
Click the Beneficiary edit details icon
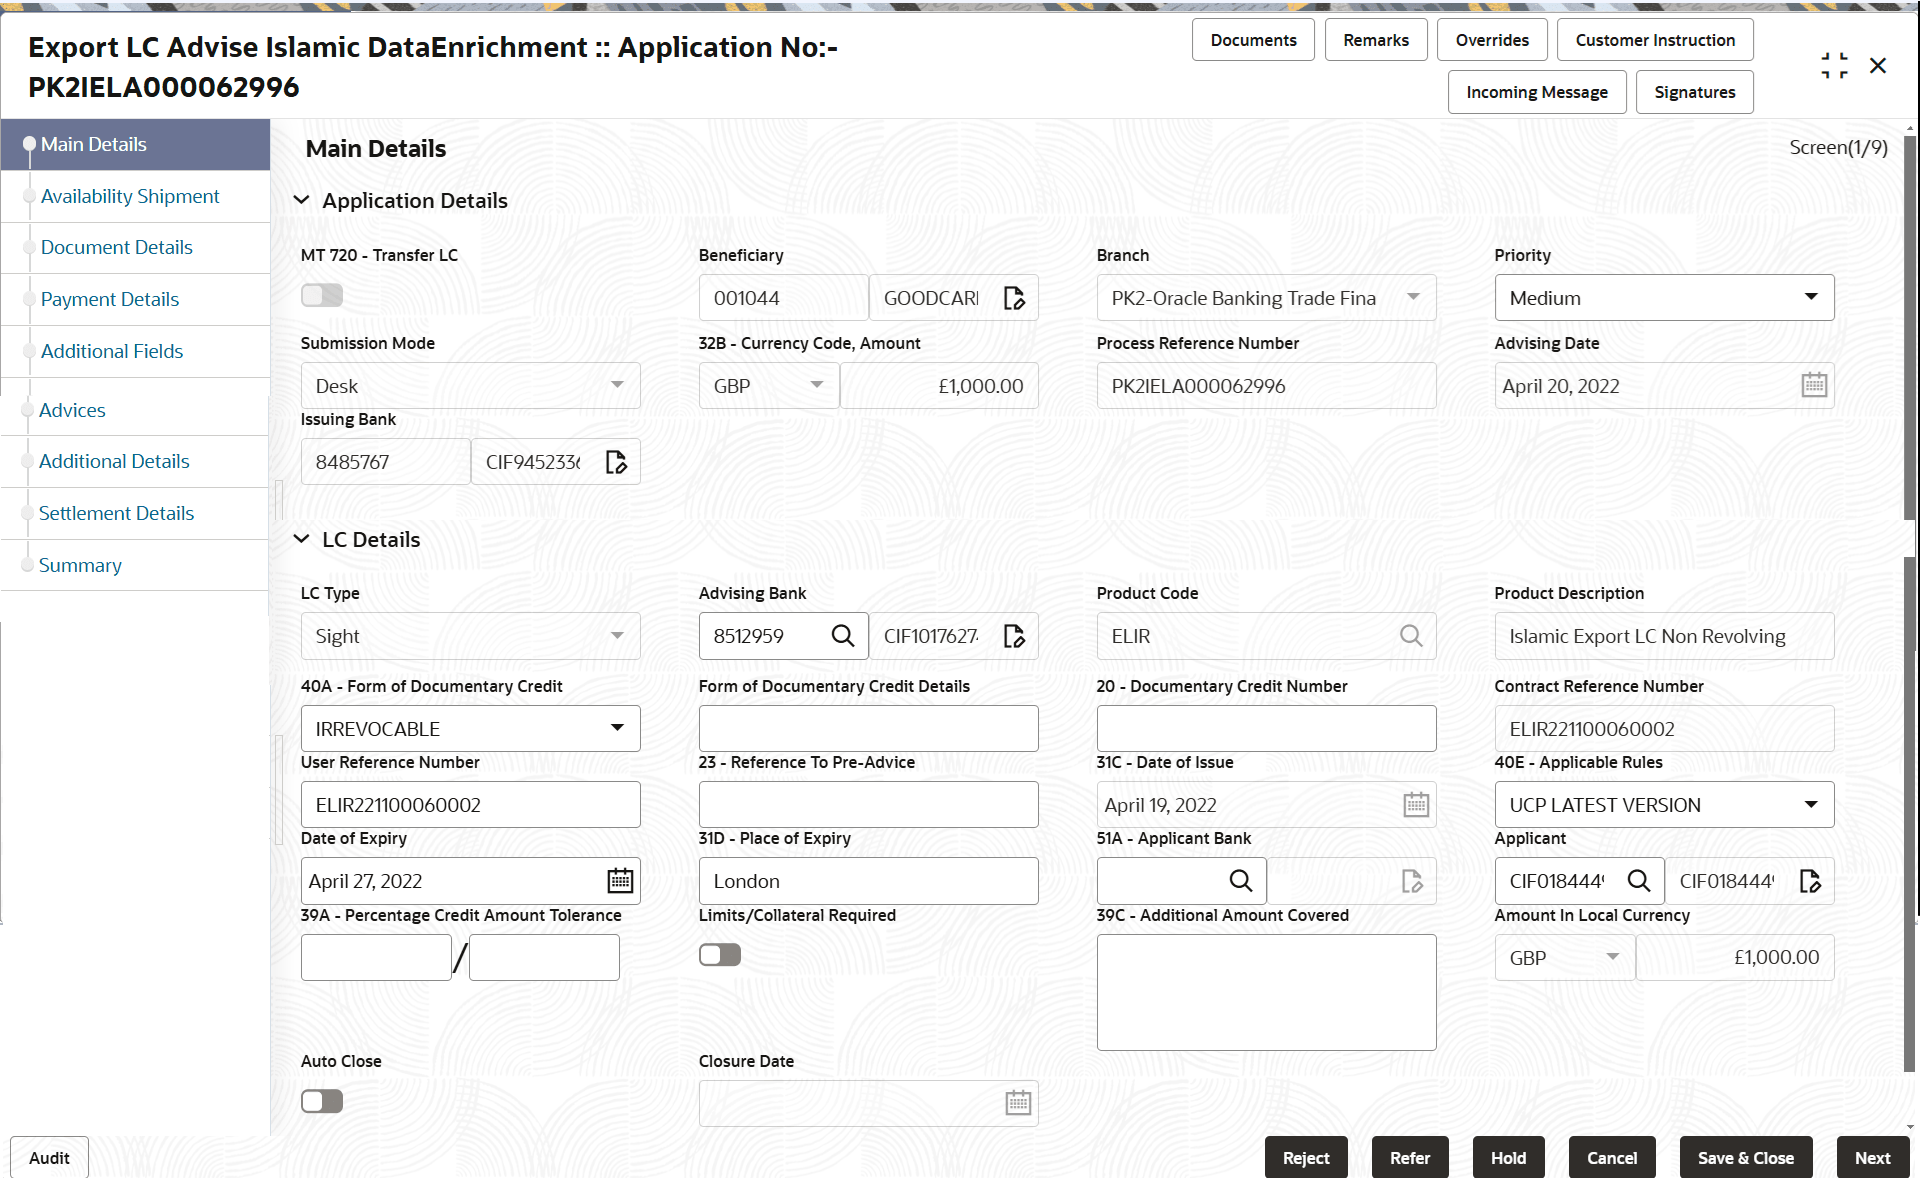click(x=1014, y=298)
